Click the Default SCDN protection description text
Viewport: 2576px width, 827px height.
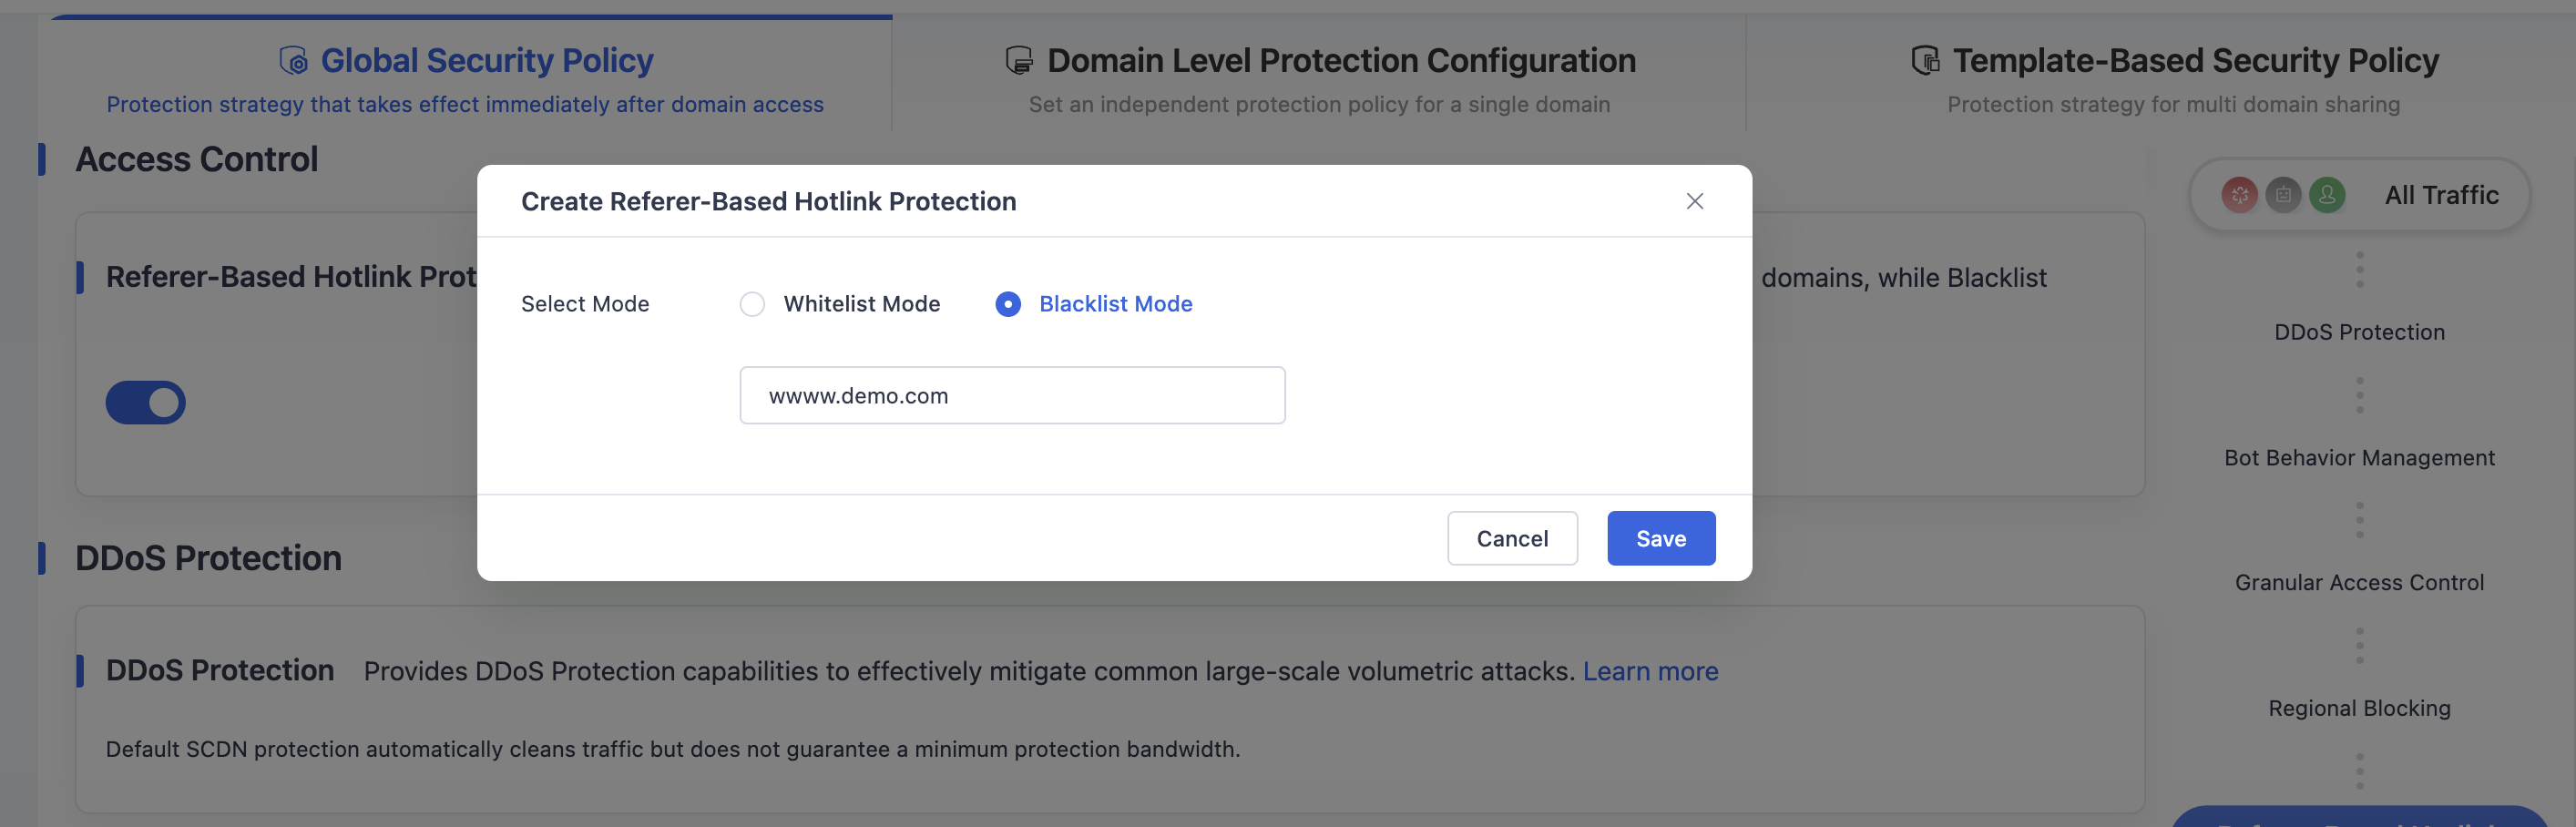click(x=673, y=749)
